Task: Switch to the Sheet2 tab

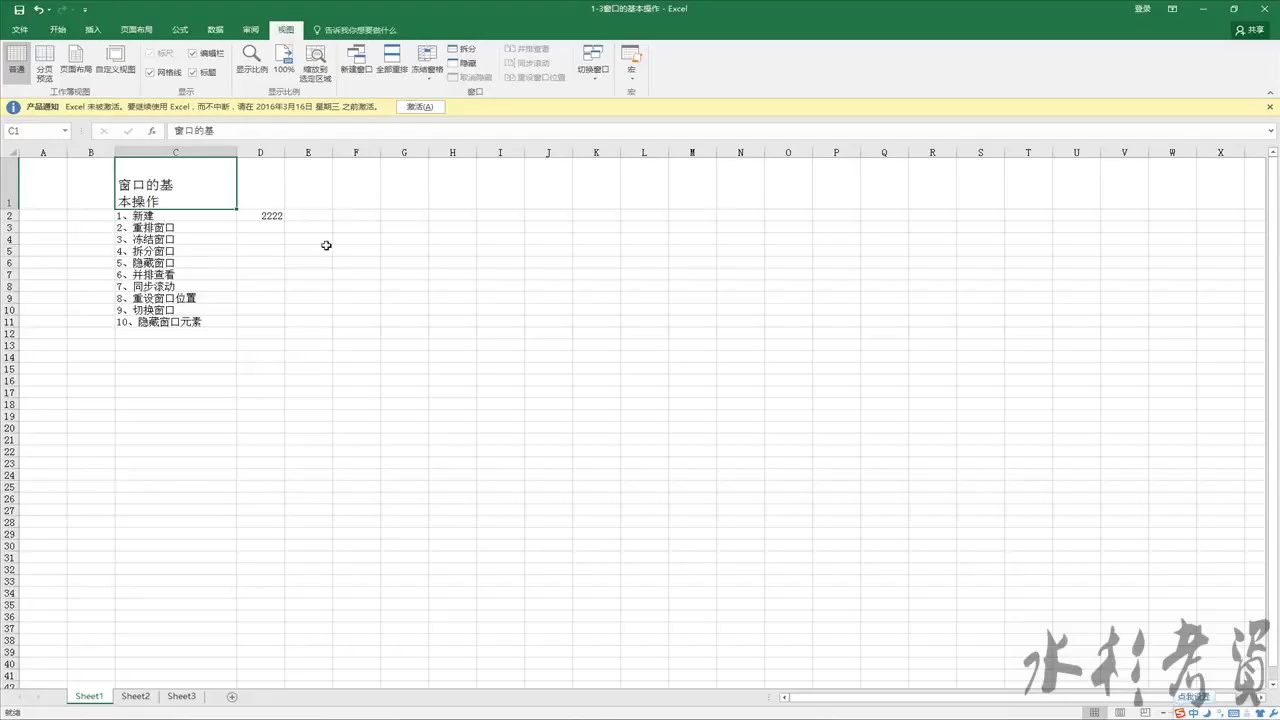Action: click(135, 696)
